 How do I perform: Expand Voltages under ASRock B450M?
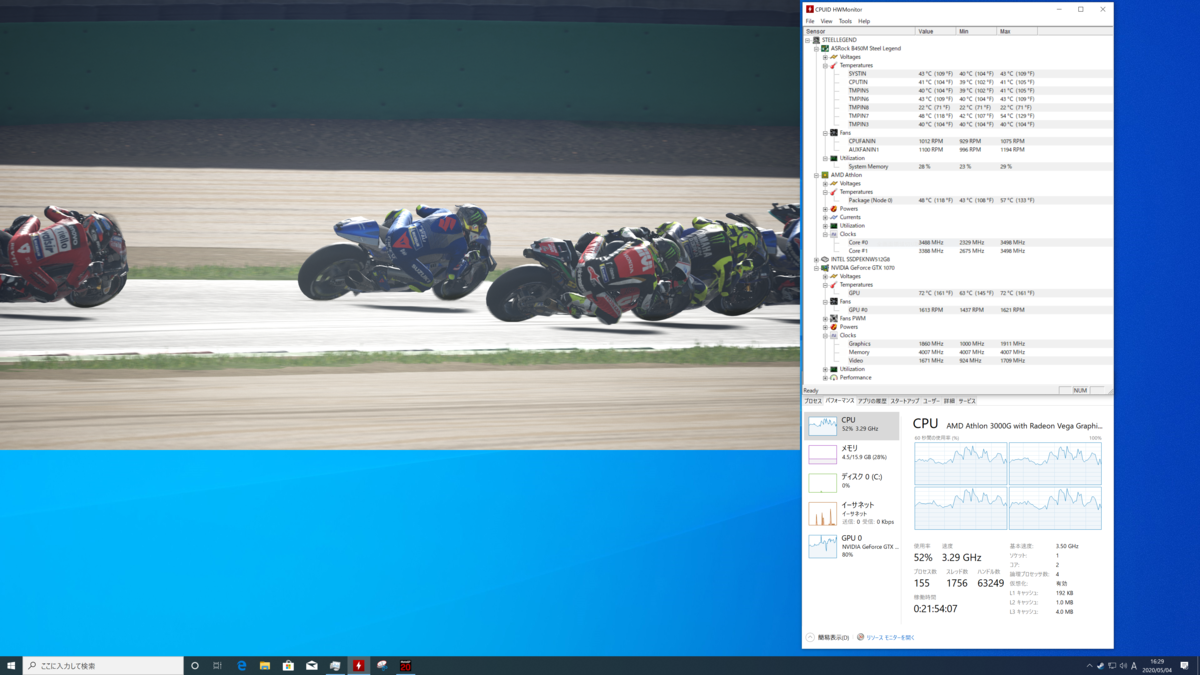pyautogui.click(x=825, y=57)
